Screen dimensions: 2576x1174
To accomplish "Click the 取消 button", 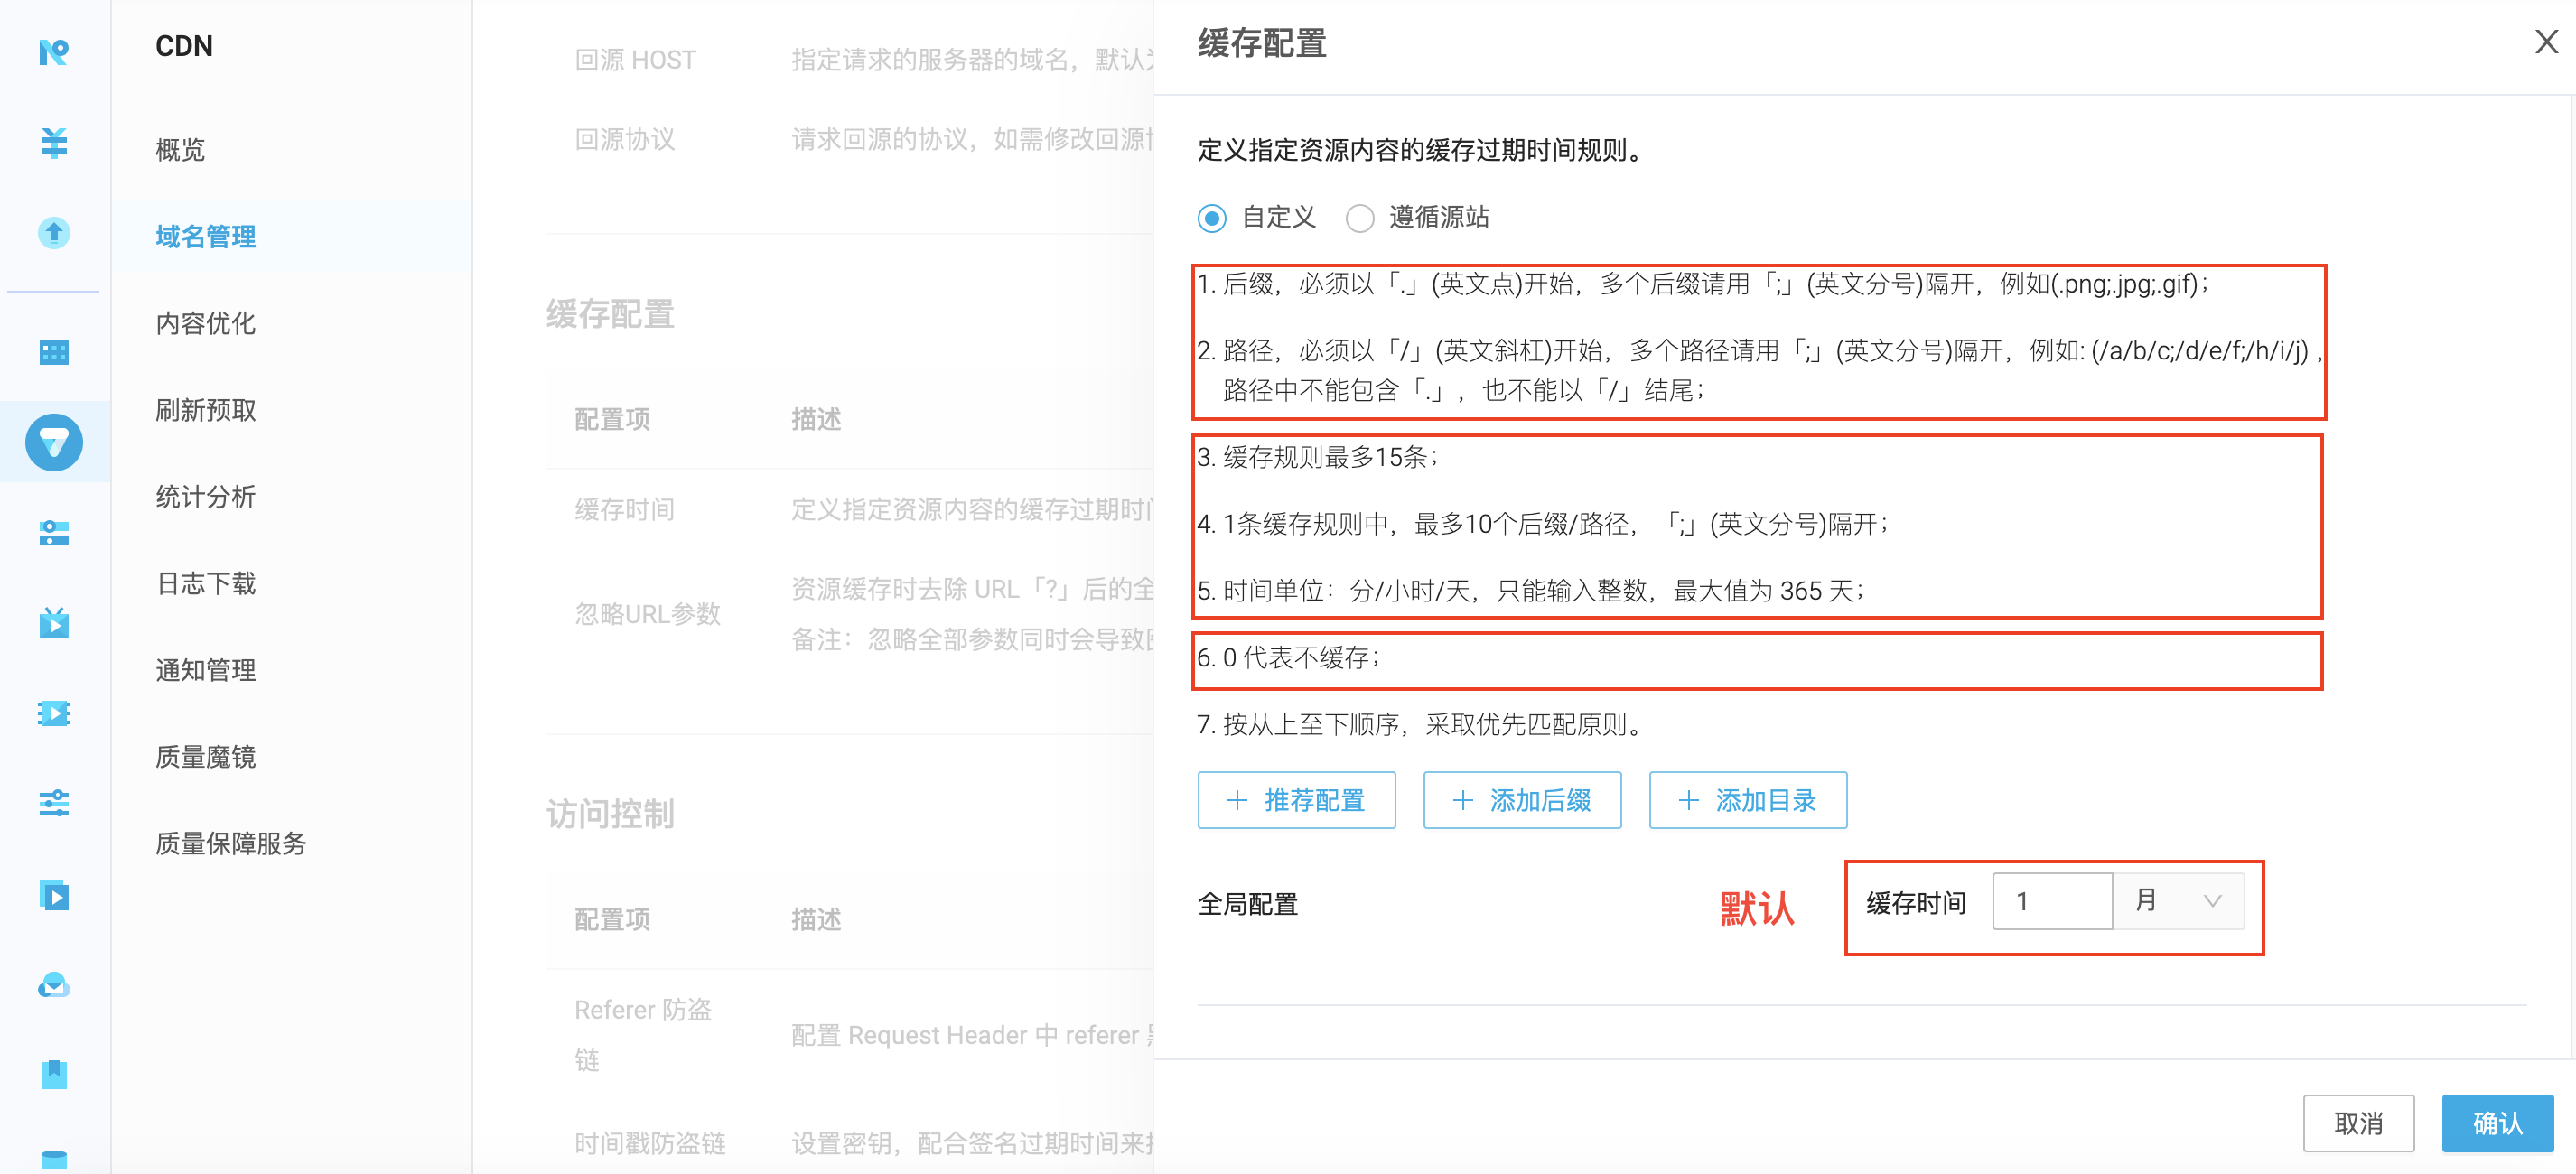I will [x=2358, y=1123].
